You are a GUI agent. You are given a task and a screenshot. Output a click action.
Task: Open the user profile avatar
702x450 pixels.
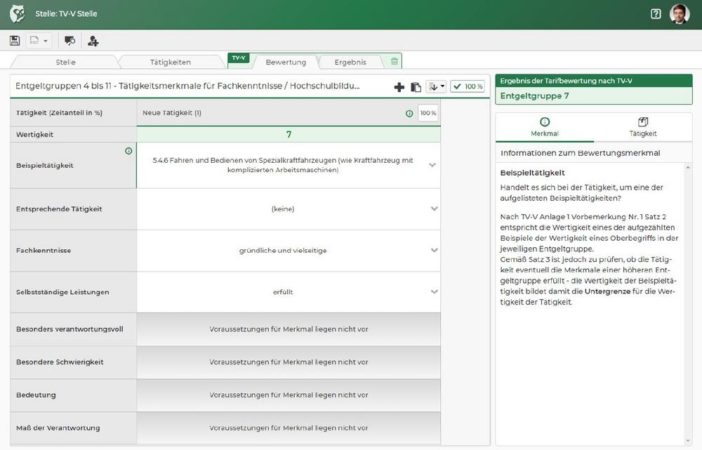click(x=680, y=14)
